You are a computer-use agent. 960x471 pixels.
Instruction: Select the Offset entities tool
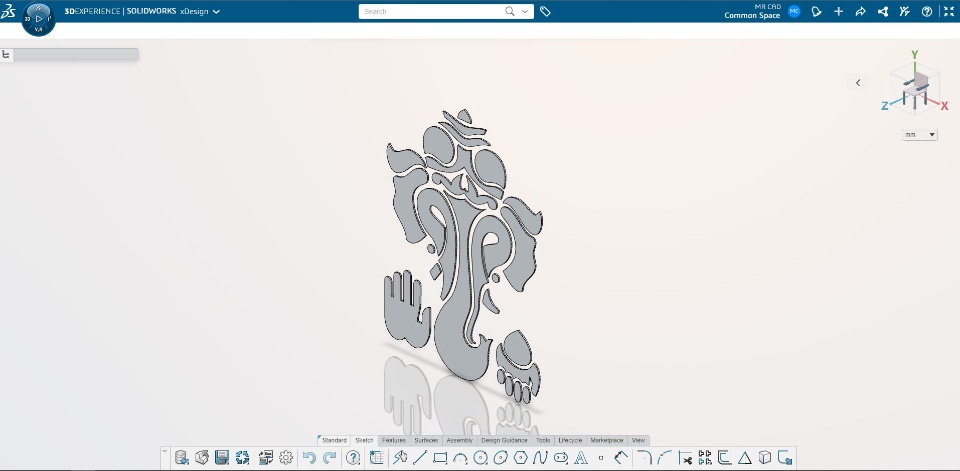coord(725,458)
